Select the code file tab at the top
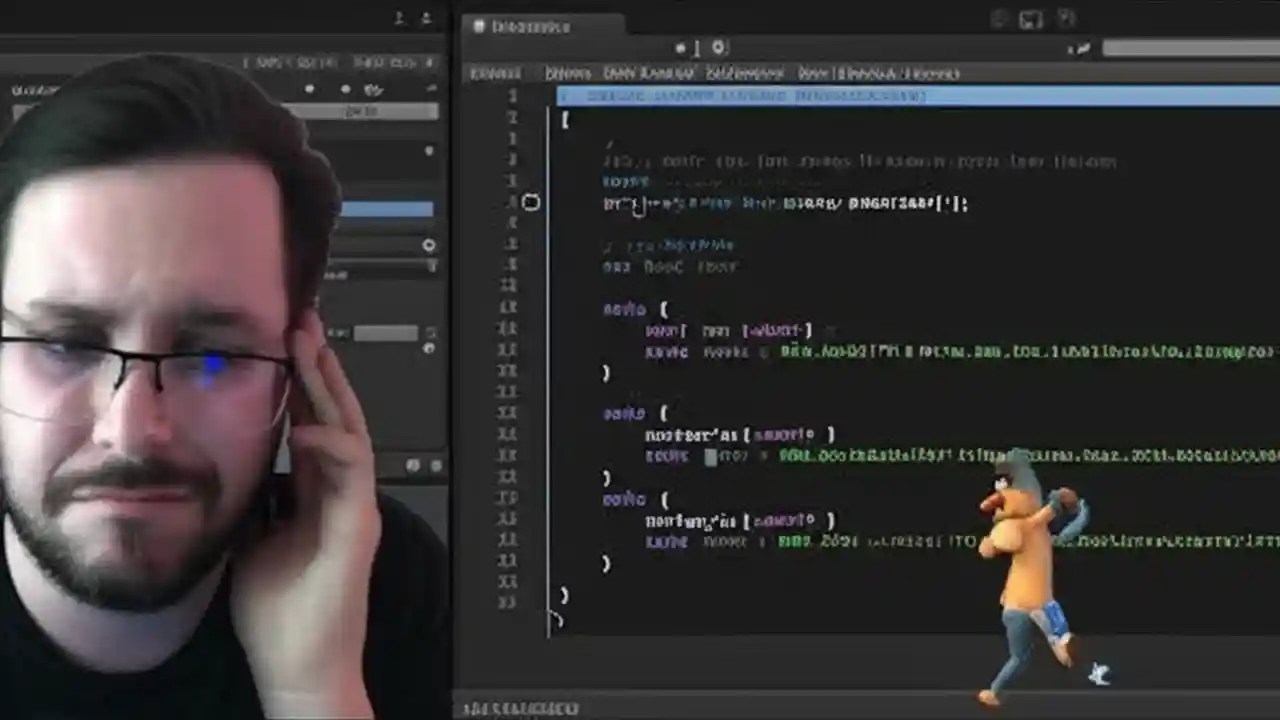Screen dimensions: 1280x720 point(530,27)
